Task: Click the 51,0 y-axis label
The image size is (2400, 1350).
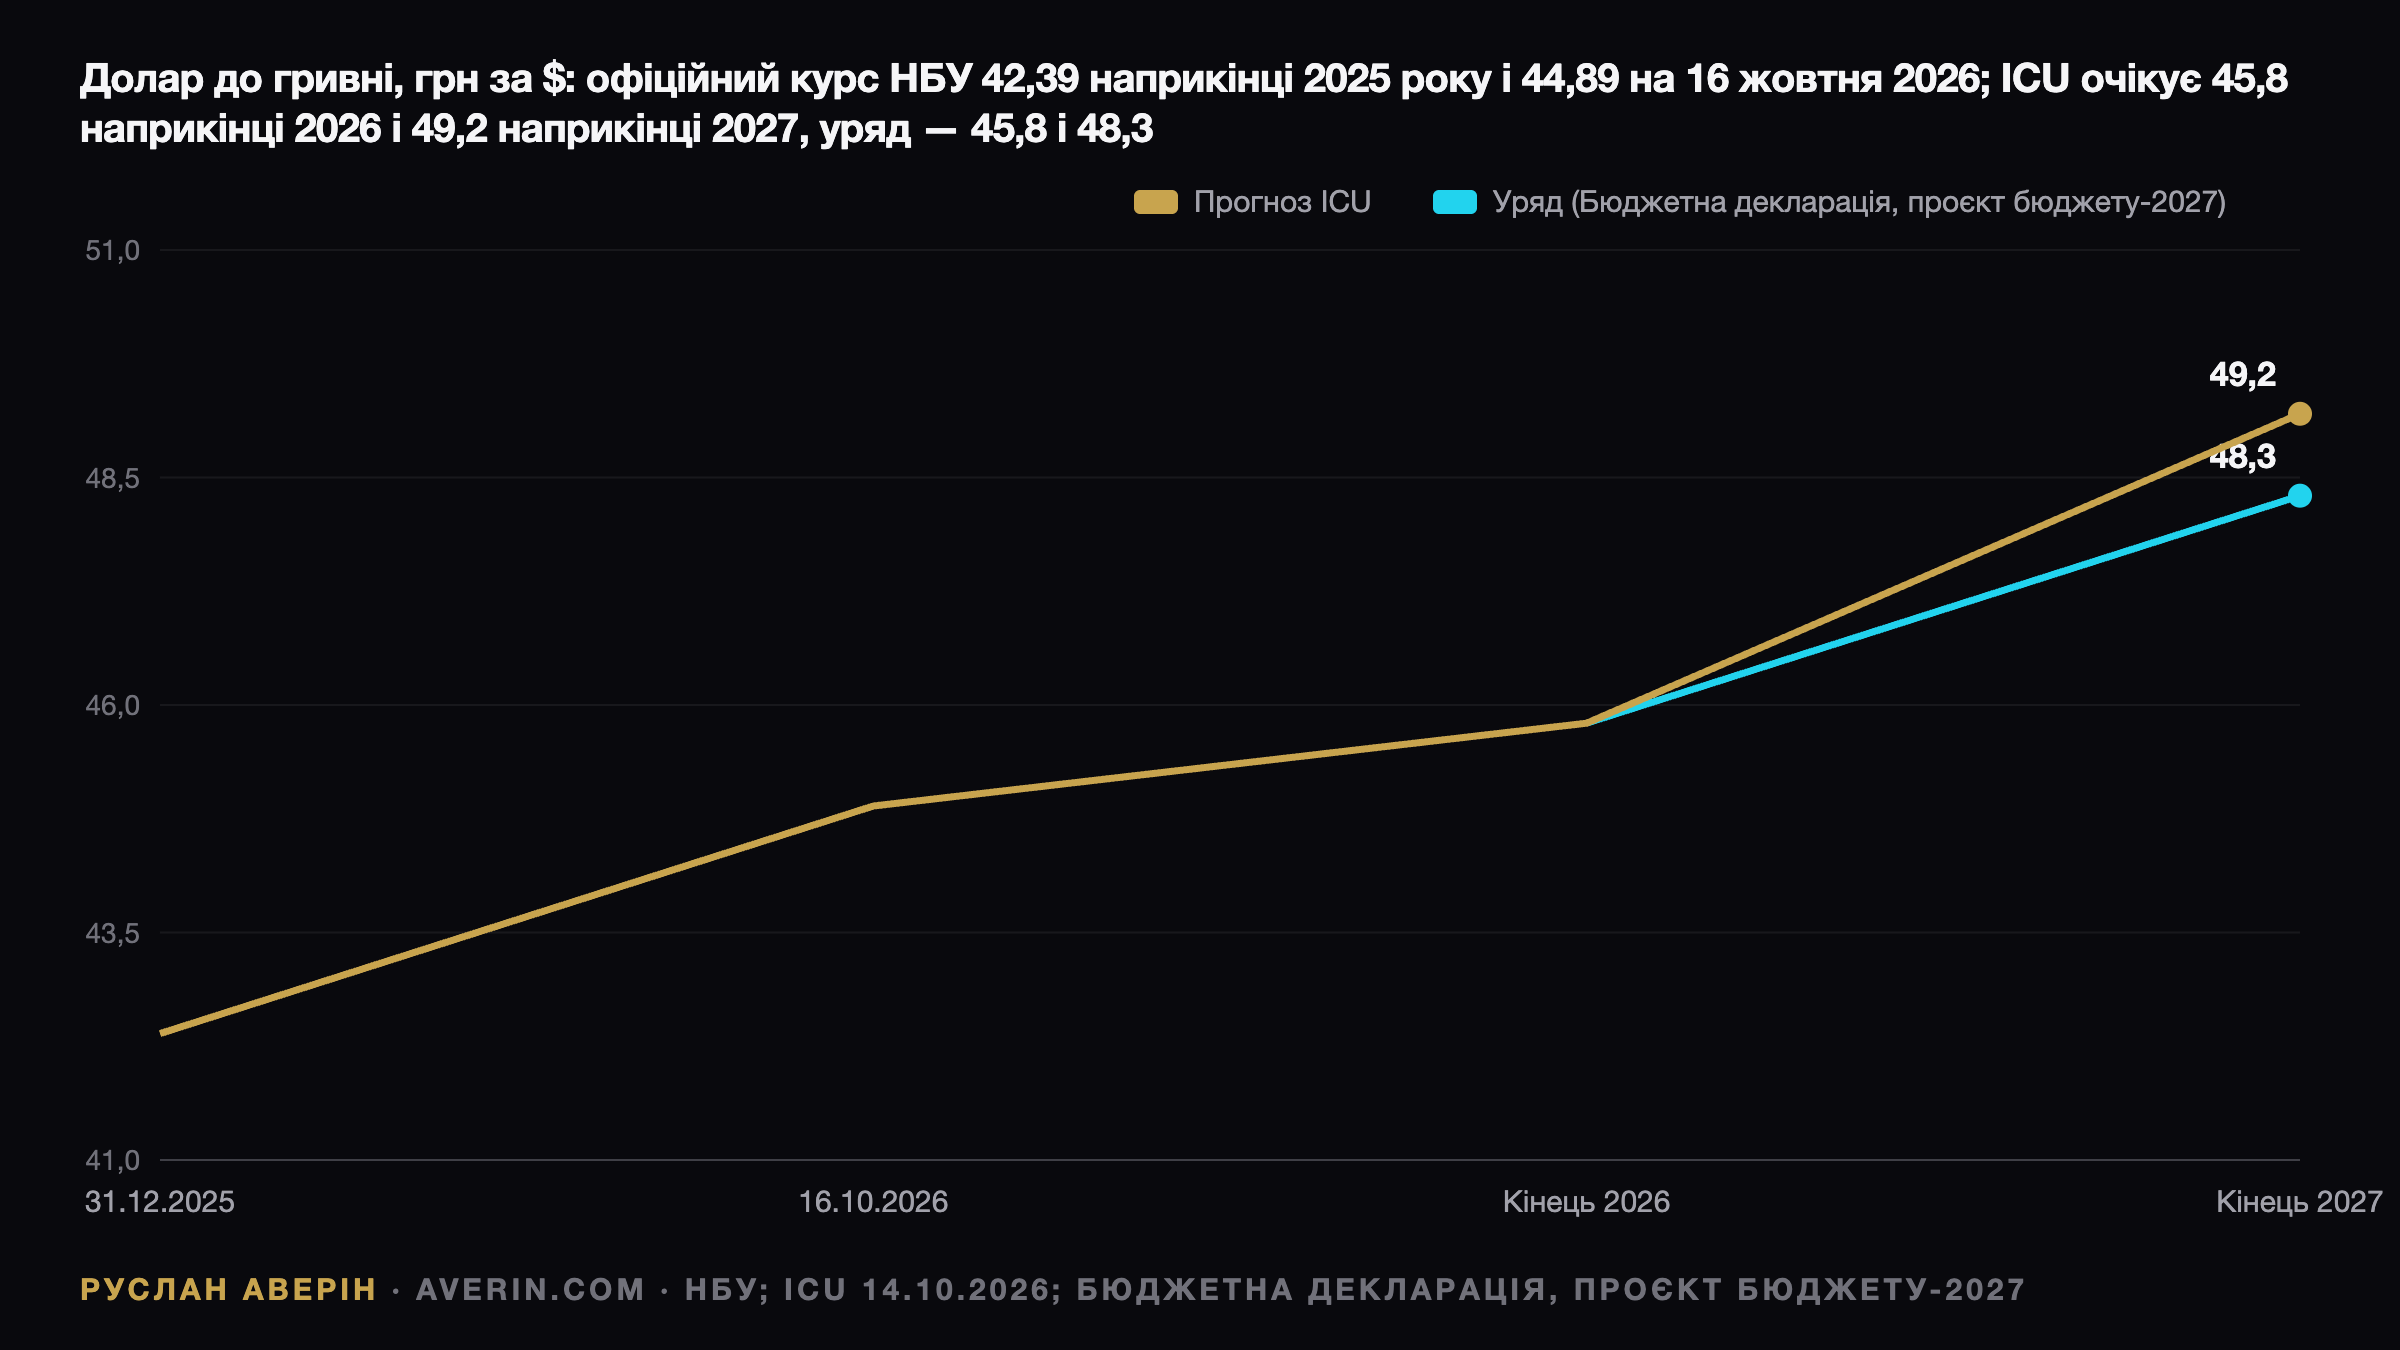Action: pyautogui.click(x=112, y=251)
